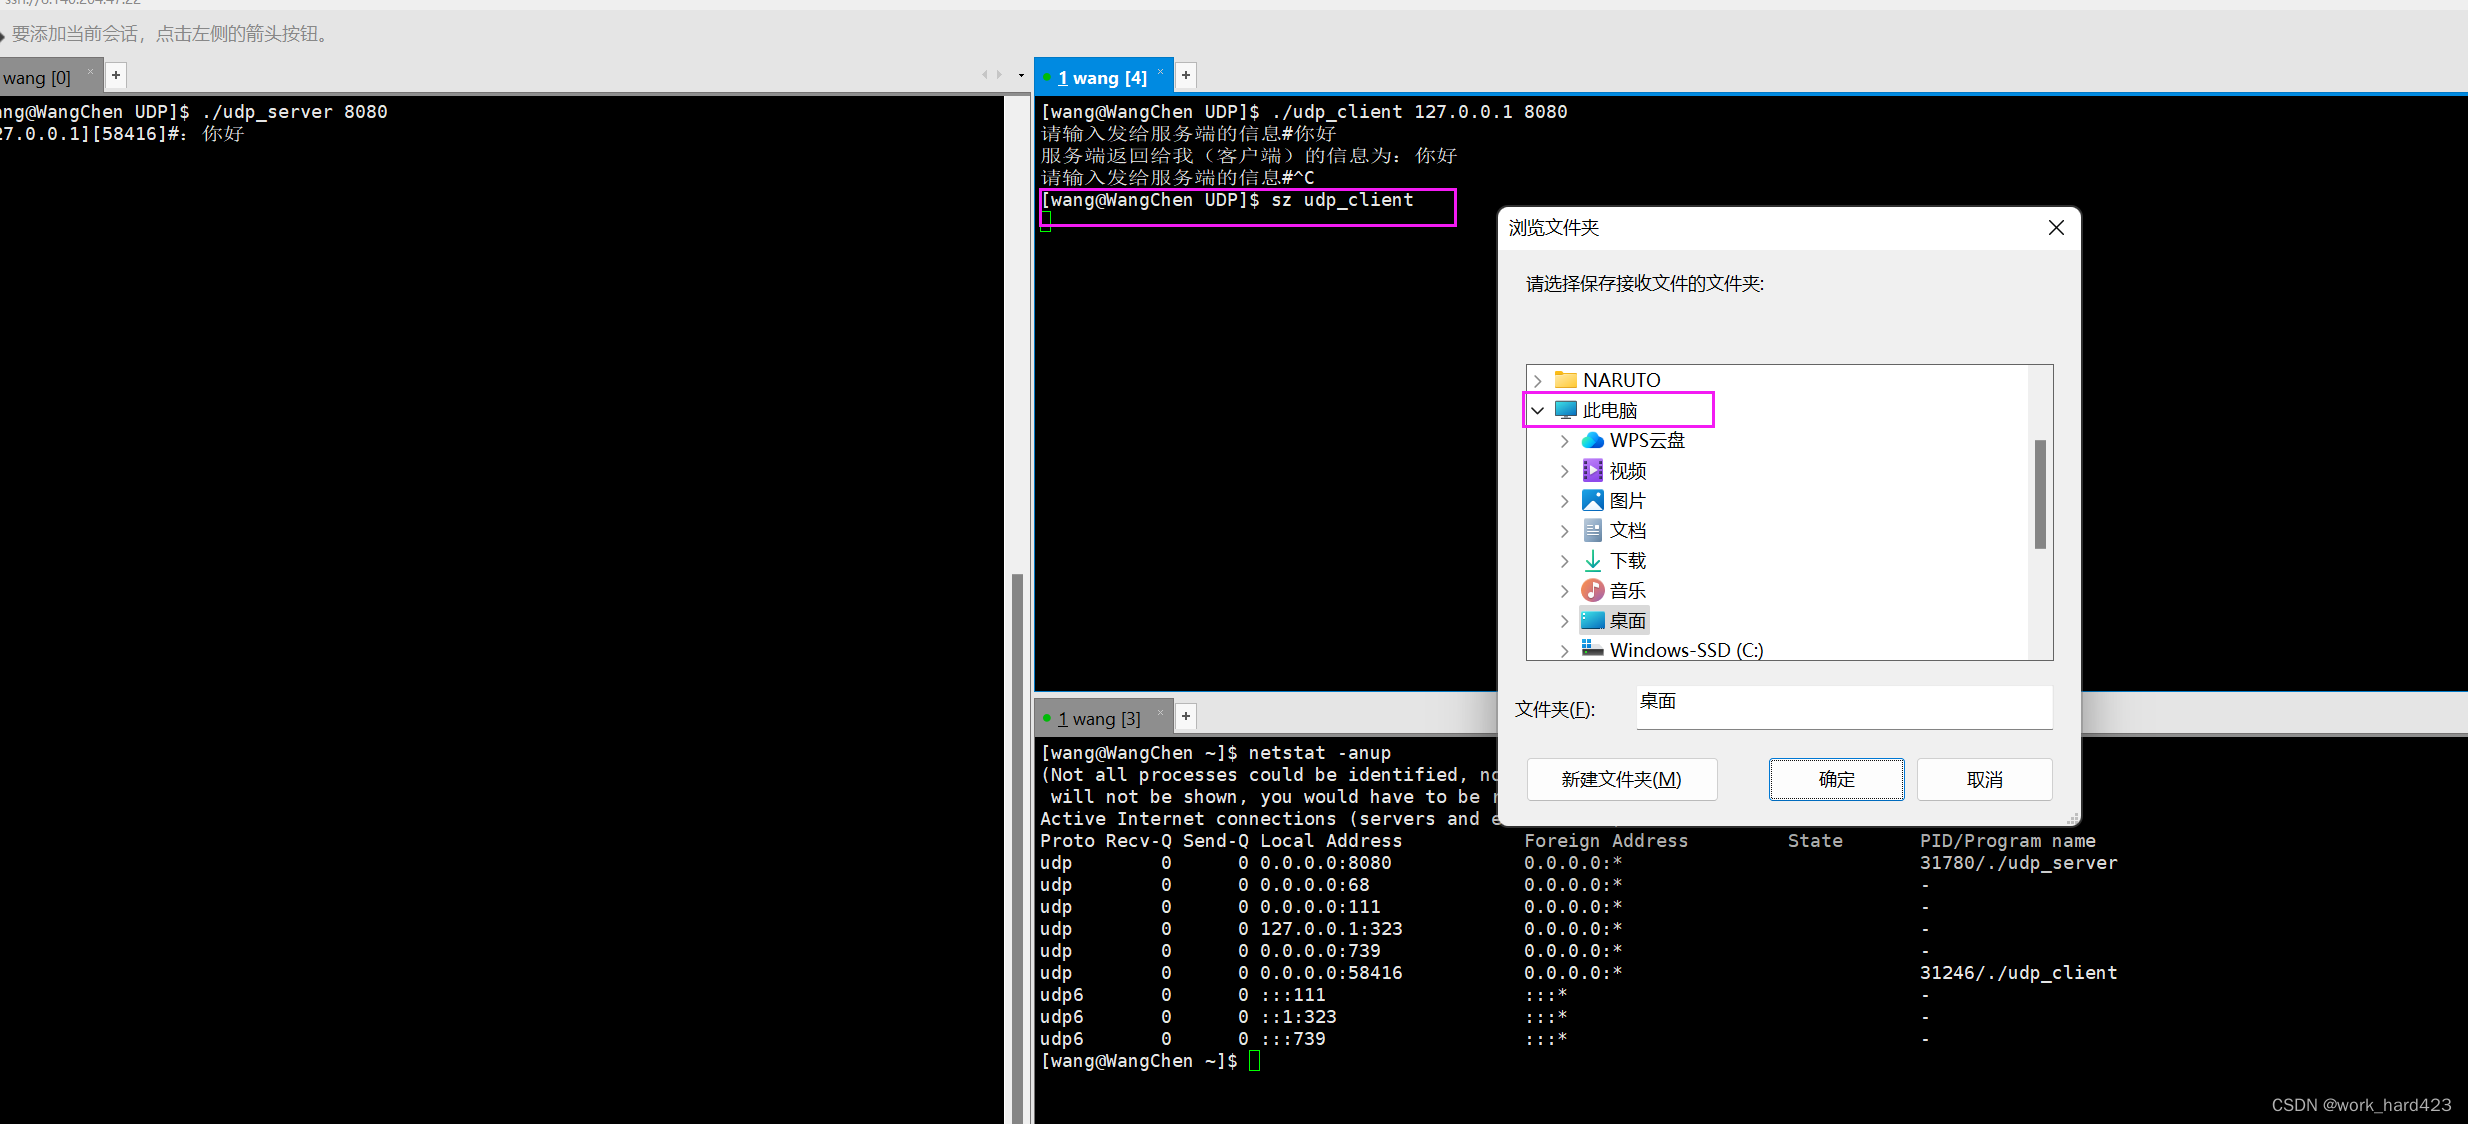Switch to the wang [3] tab
The width and height of the screenshot is (2468, 1124).
(1099, 718)
